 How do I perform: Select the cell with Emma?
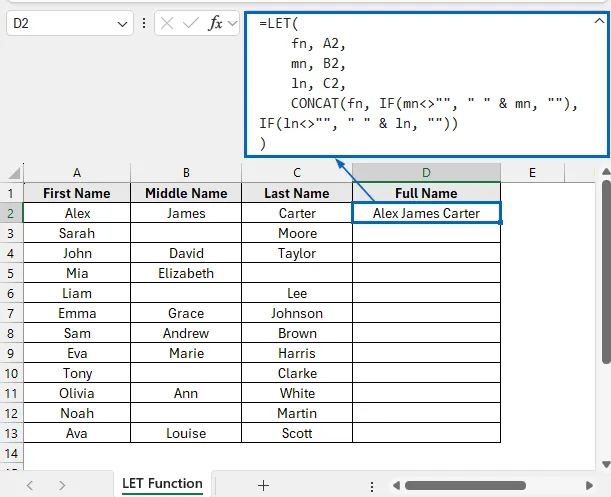(x=77, y=313)
